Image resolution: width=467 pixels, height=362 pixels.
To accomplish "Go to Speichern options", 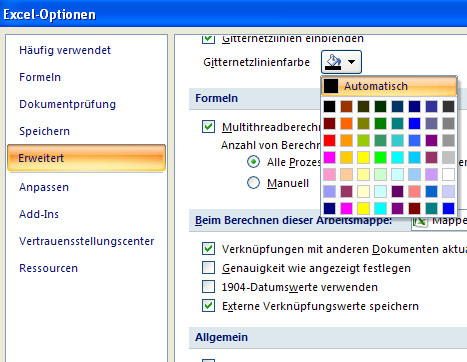I will click(x=44, y=131).
